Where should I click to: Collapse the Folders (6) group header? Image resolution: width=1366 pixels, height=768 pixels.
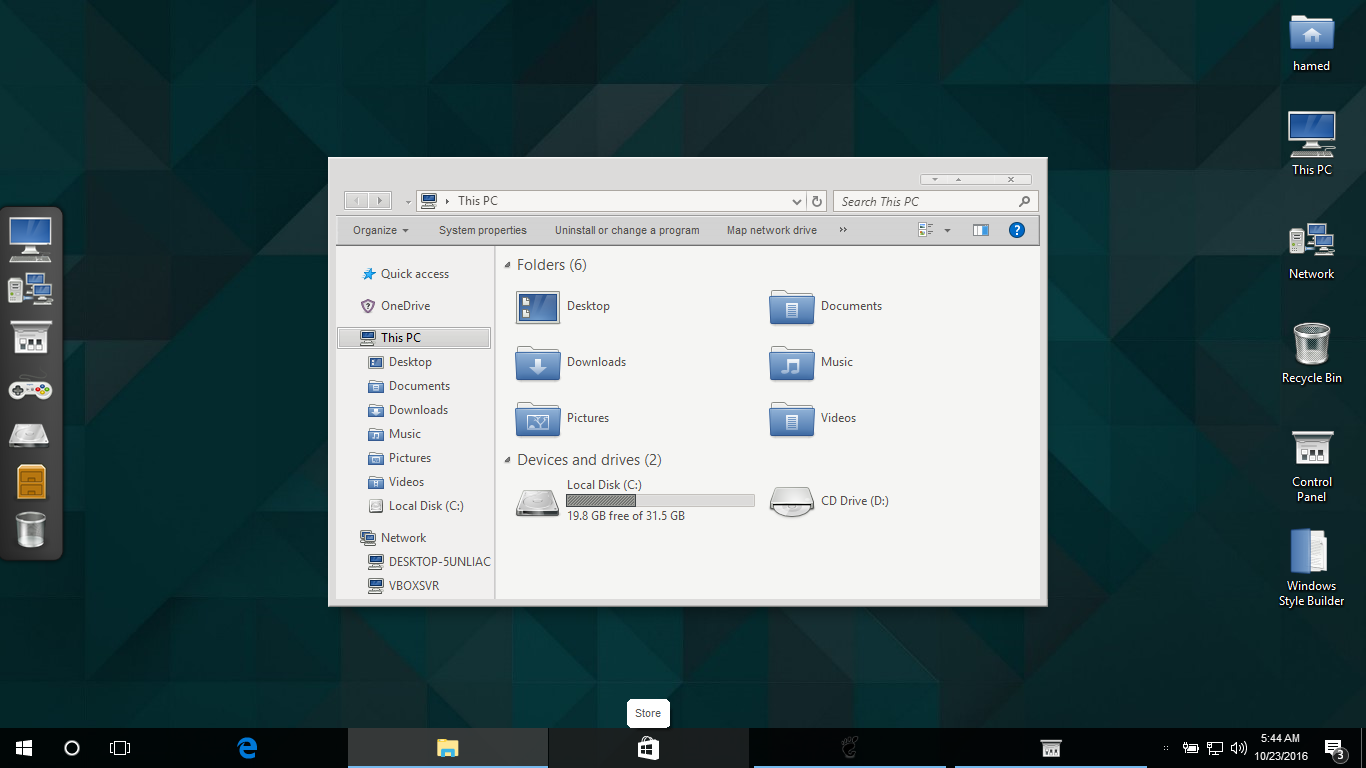point(508,265)
